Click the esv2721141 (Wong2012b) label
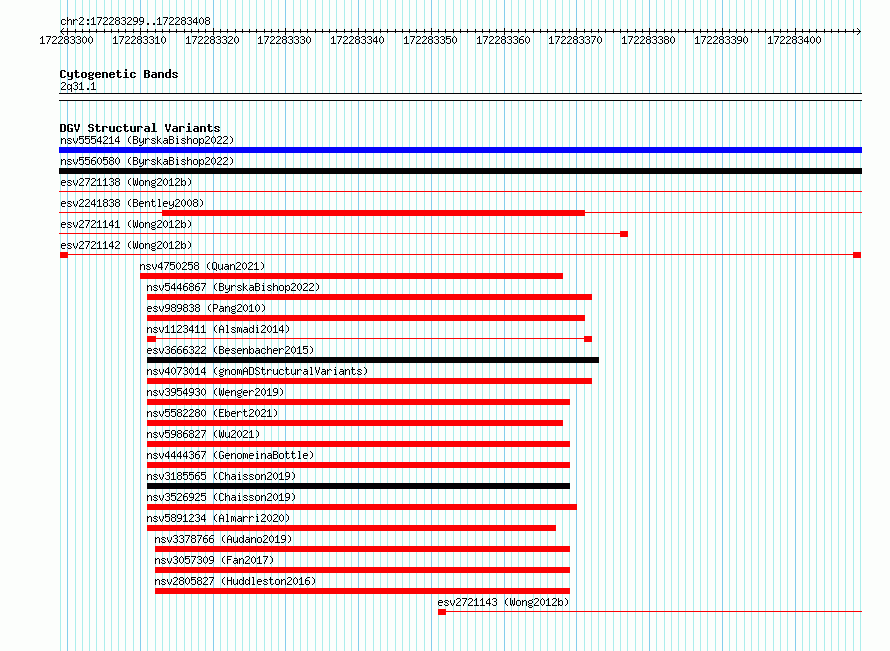Image resolution: width=890 pixels, height=651 pixels. [x=126, y=224]
